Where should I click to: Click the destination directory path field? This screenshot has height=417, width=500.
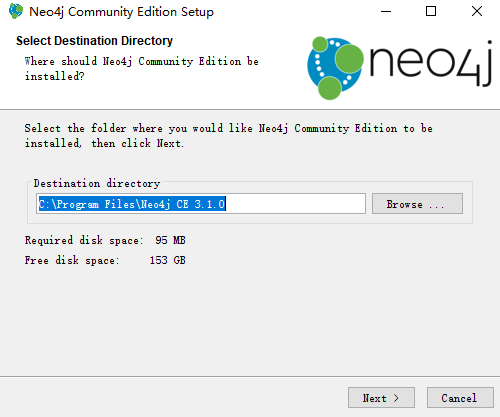201,204
